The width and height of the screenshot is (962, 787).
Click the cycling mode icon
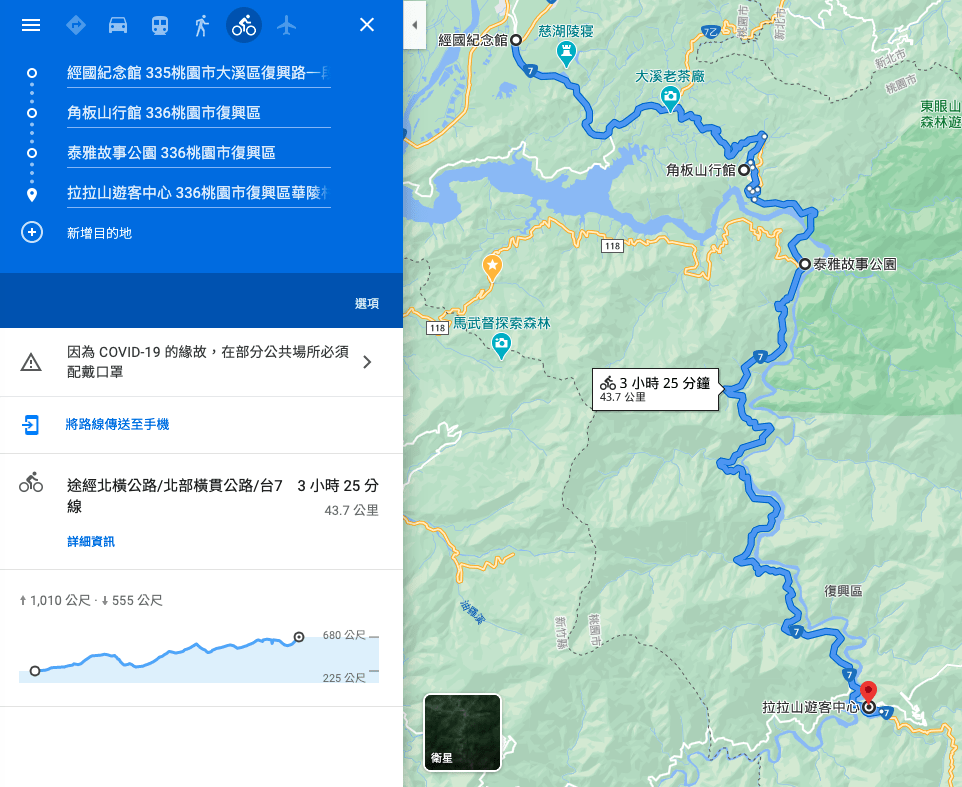[244, 25]
